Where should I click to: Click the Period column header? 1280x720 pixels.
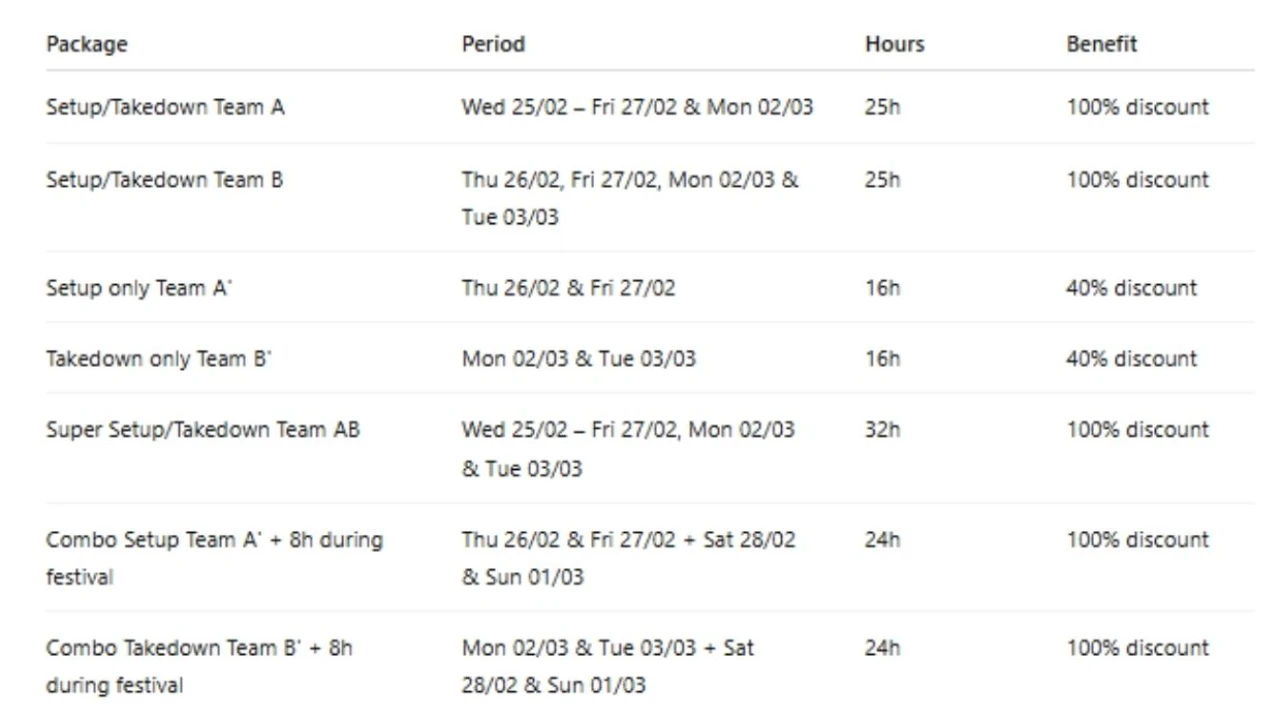[x=493, y=44]
